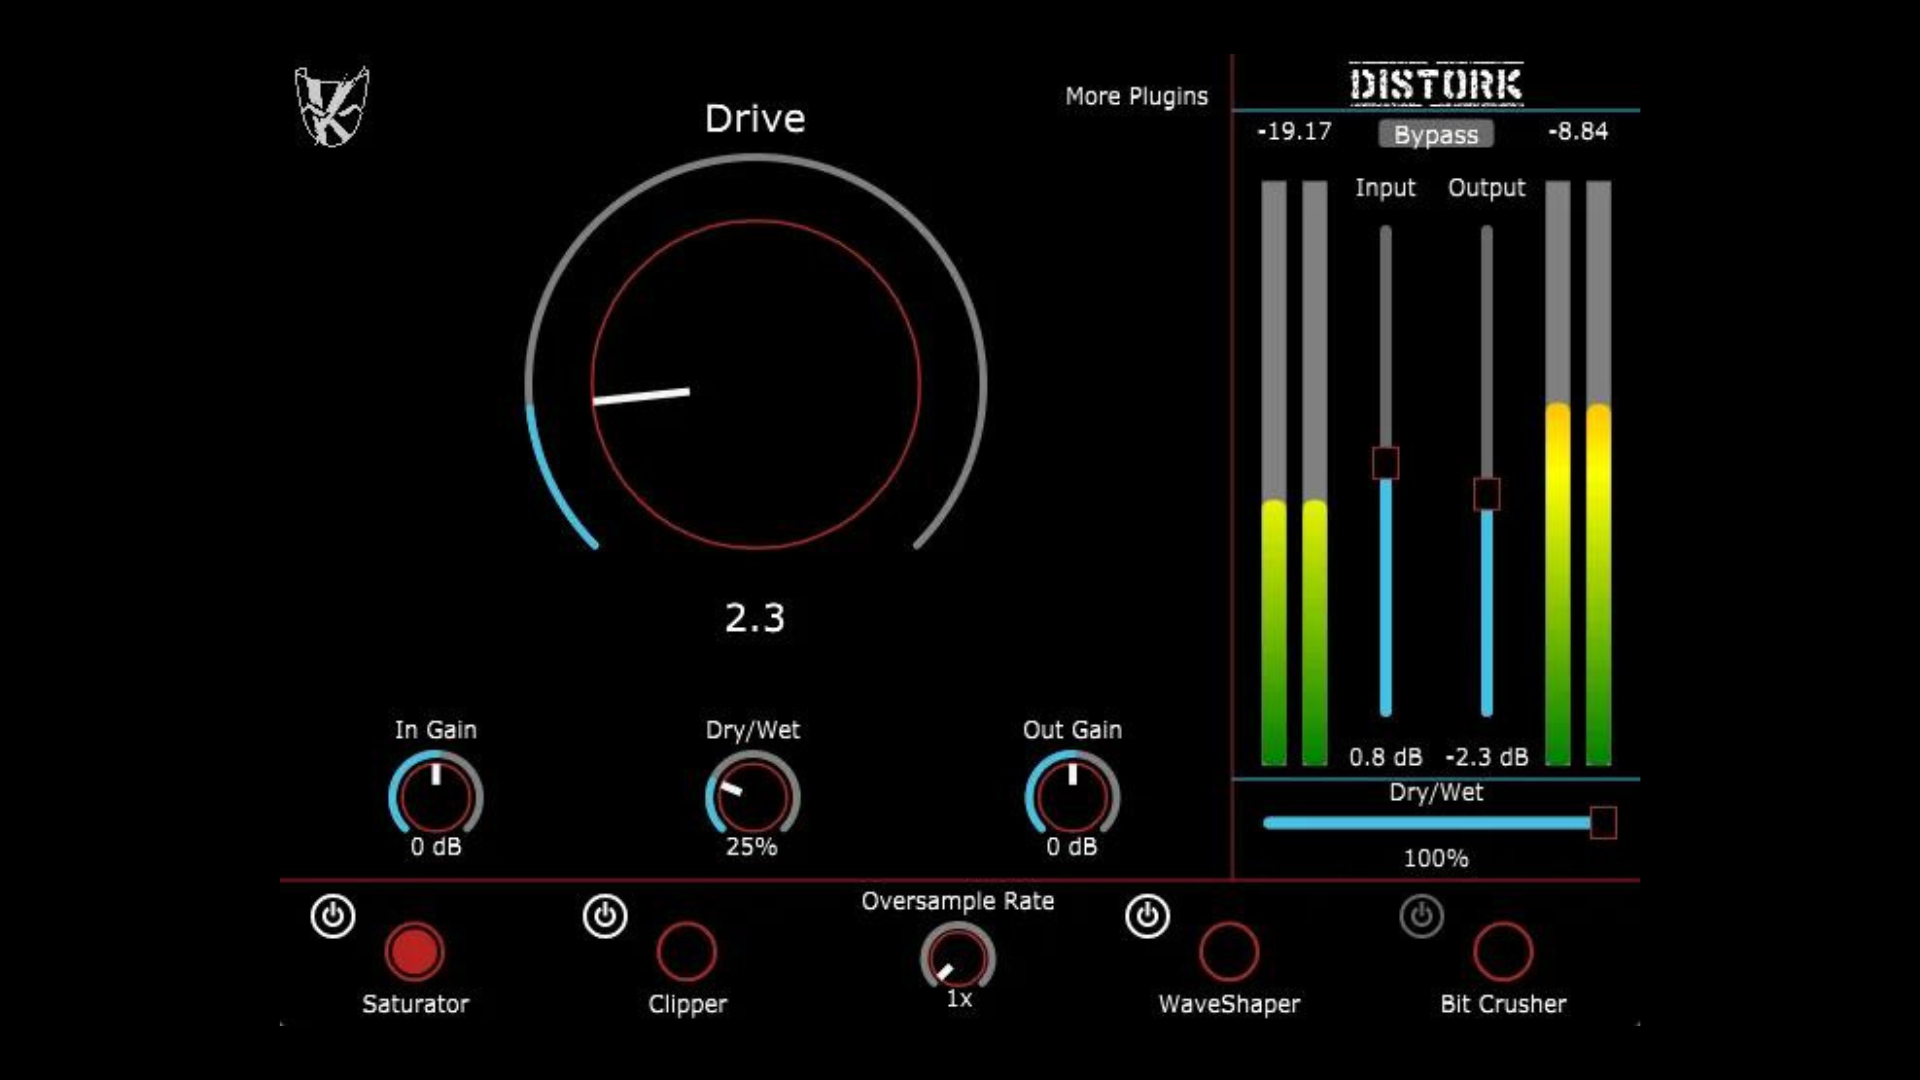
Task: Open the More Plugins link
Action: click(x=1136, y=96)
